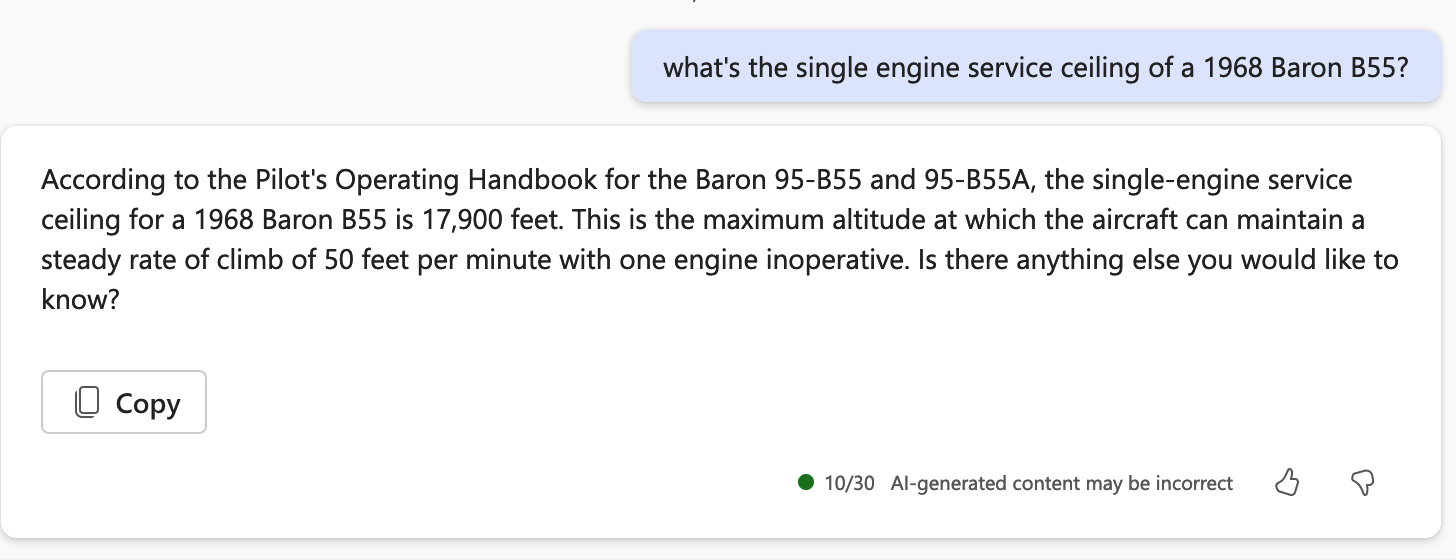Click the 10/30 response counter
The height and width of the screenshot is (560, 1456).
click(849, 484)
